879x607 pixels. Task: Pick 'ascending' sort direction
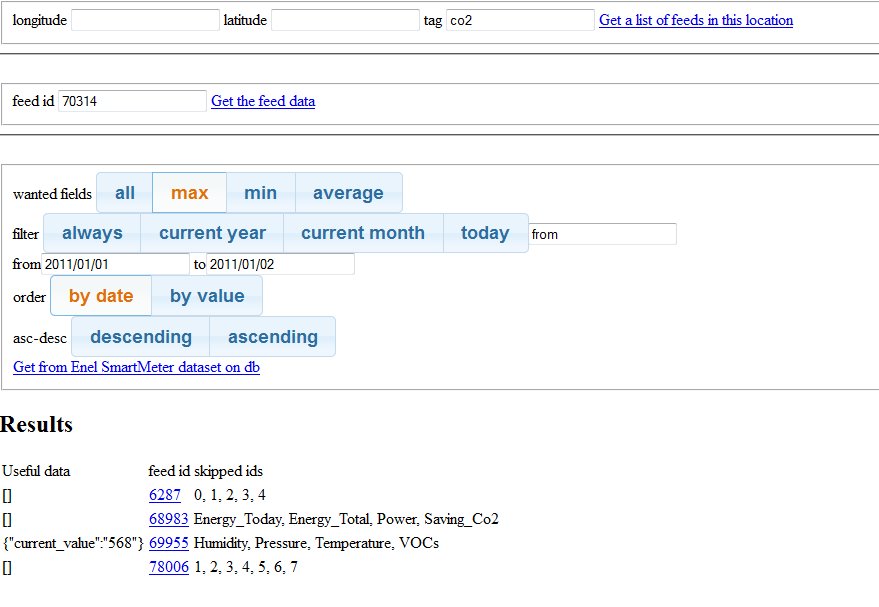(x=272, y=337)
